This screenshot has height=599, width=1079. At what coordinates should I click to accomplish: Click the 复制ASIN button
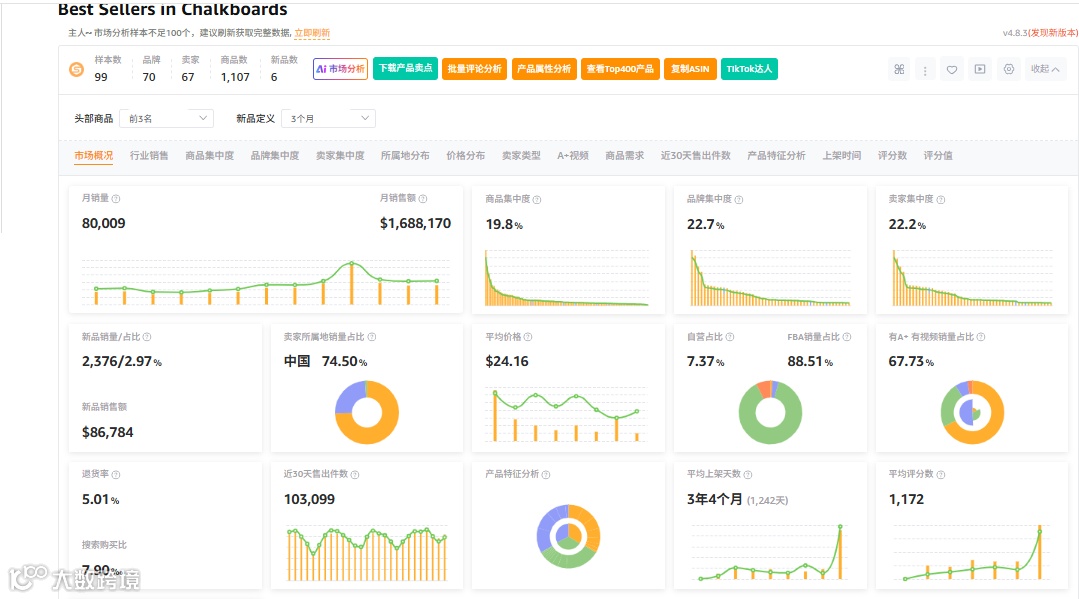tap(690, 69)
